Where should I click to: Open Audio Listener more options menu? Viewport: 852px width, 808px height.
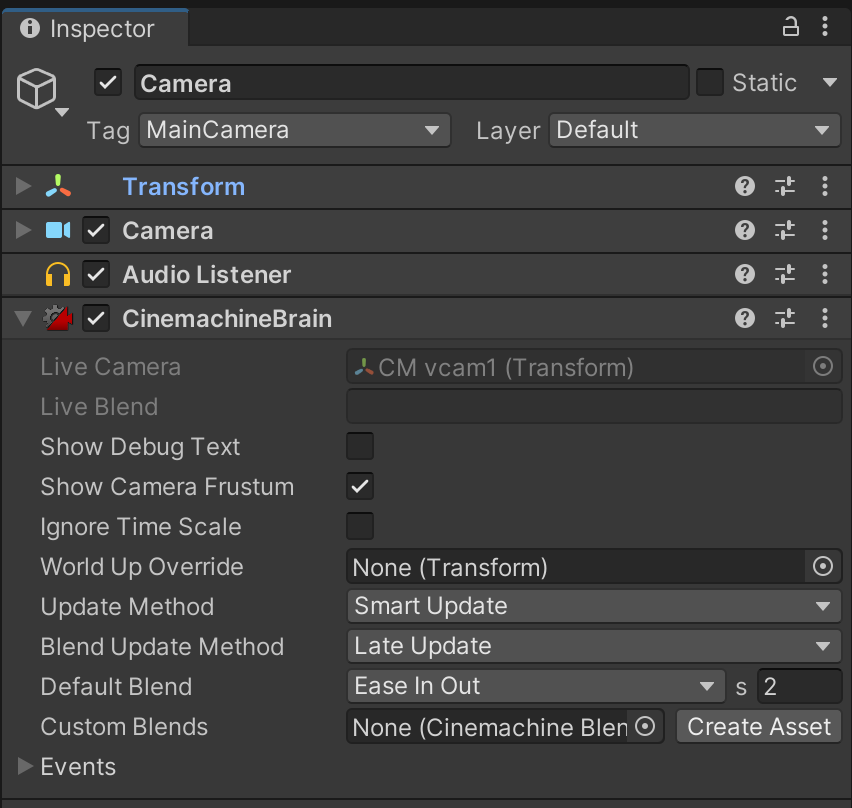click(825, 275)
